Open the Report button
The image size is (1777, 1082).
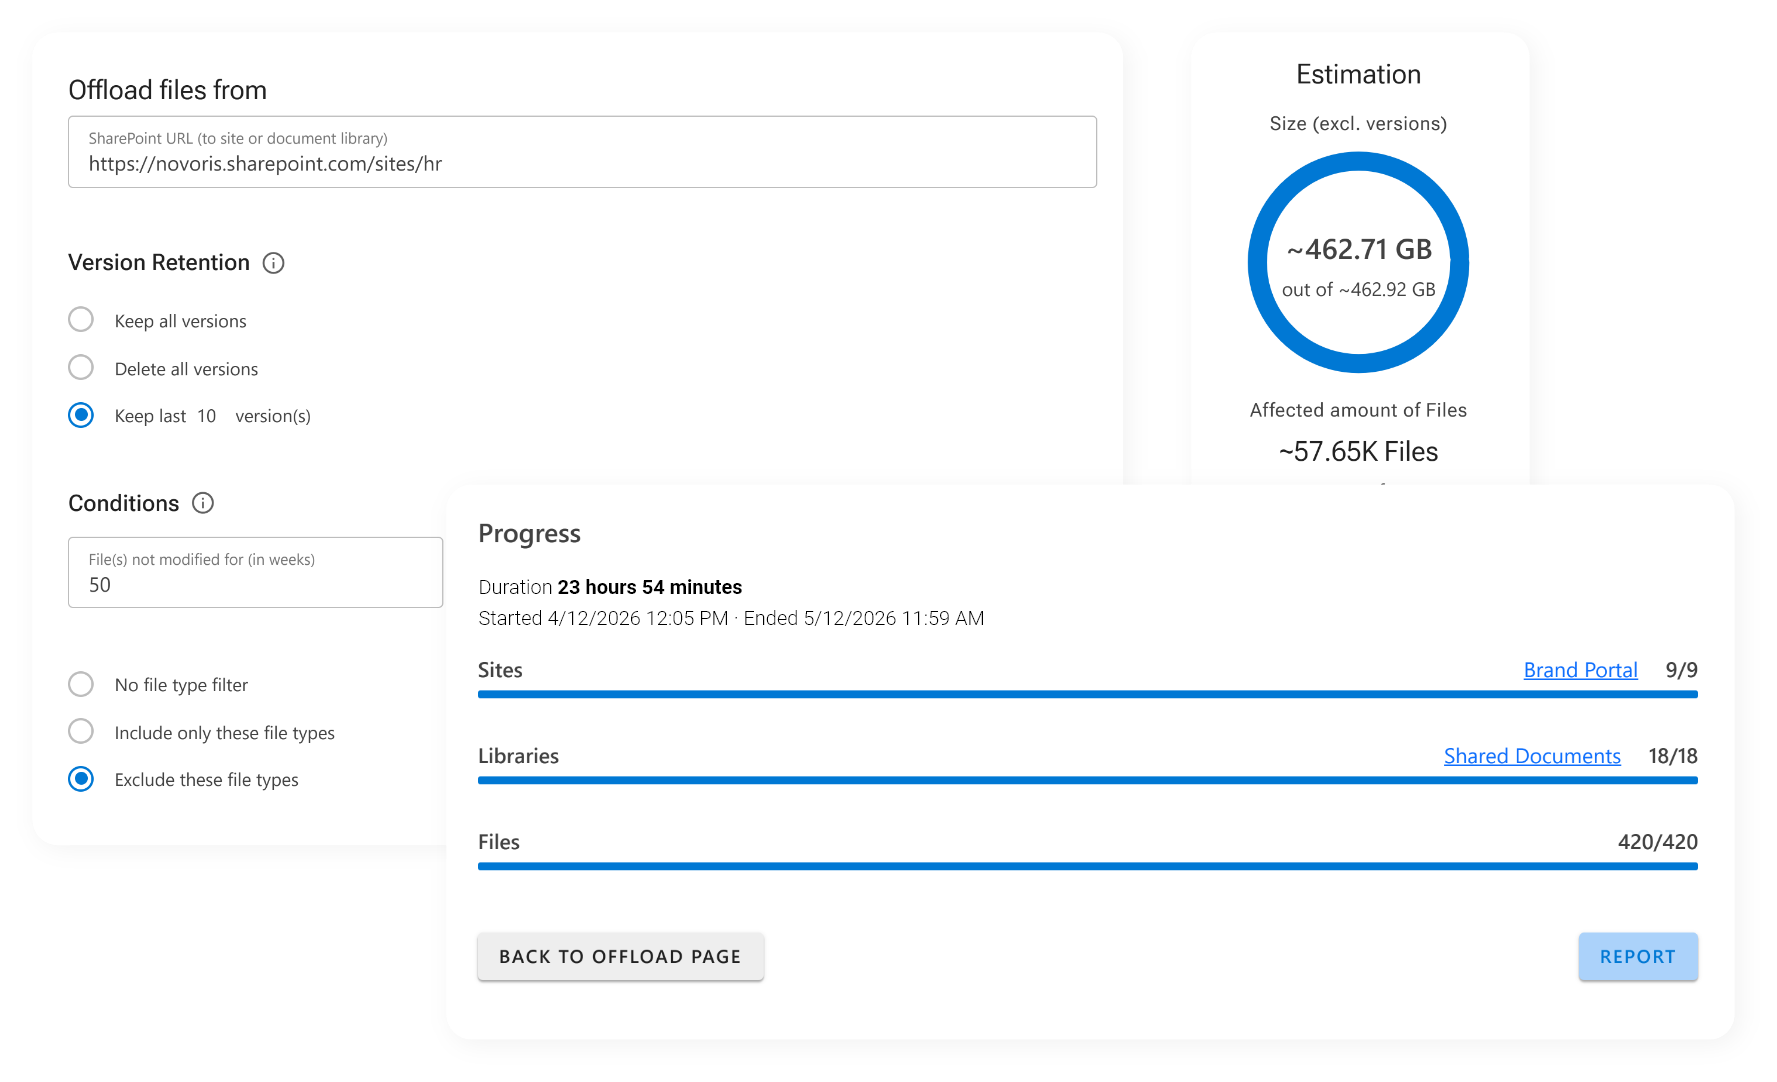1637,957
